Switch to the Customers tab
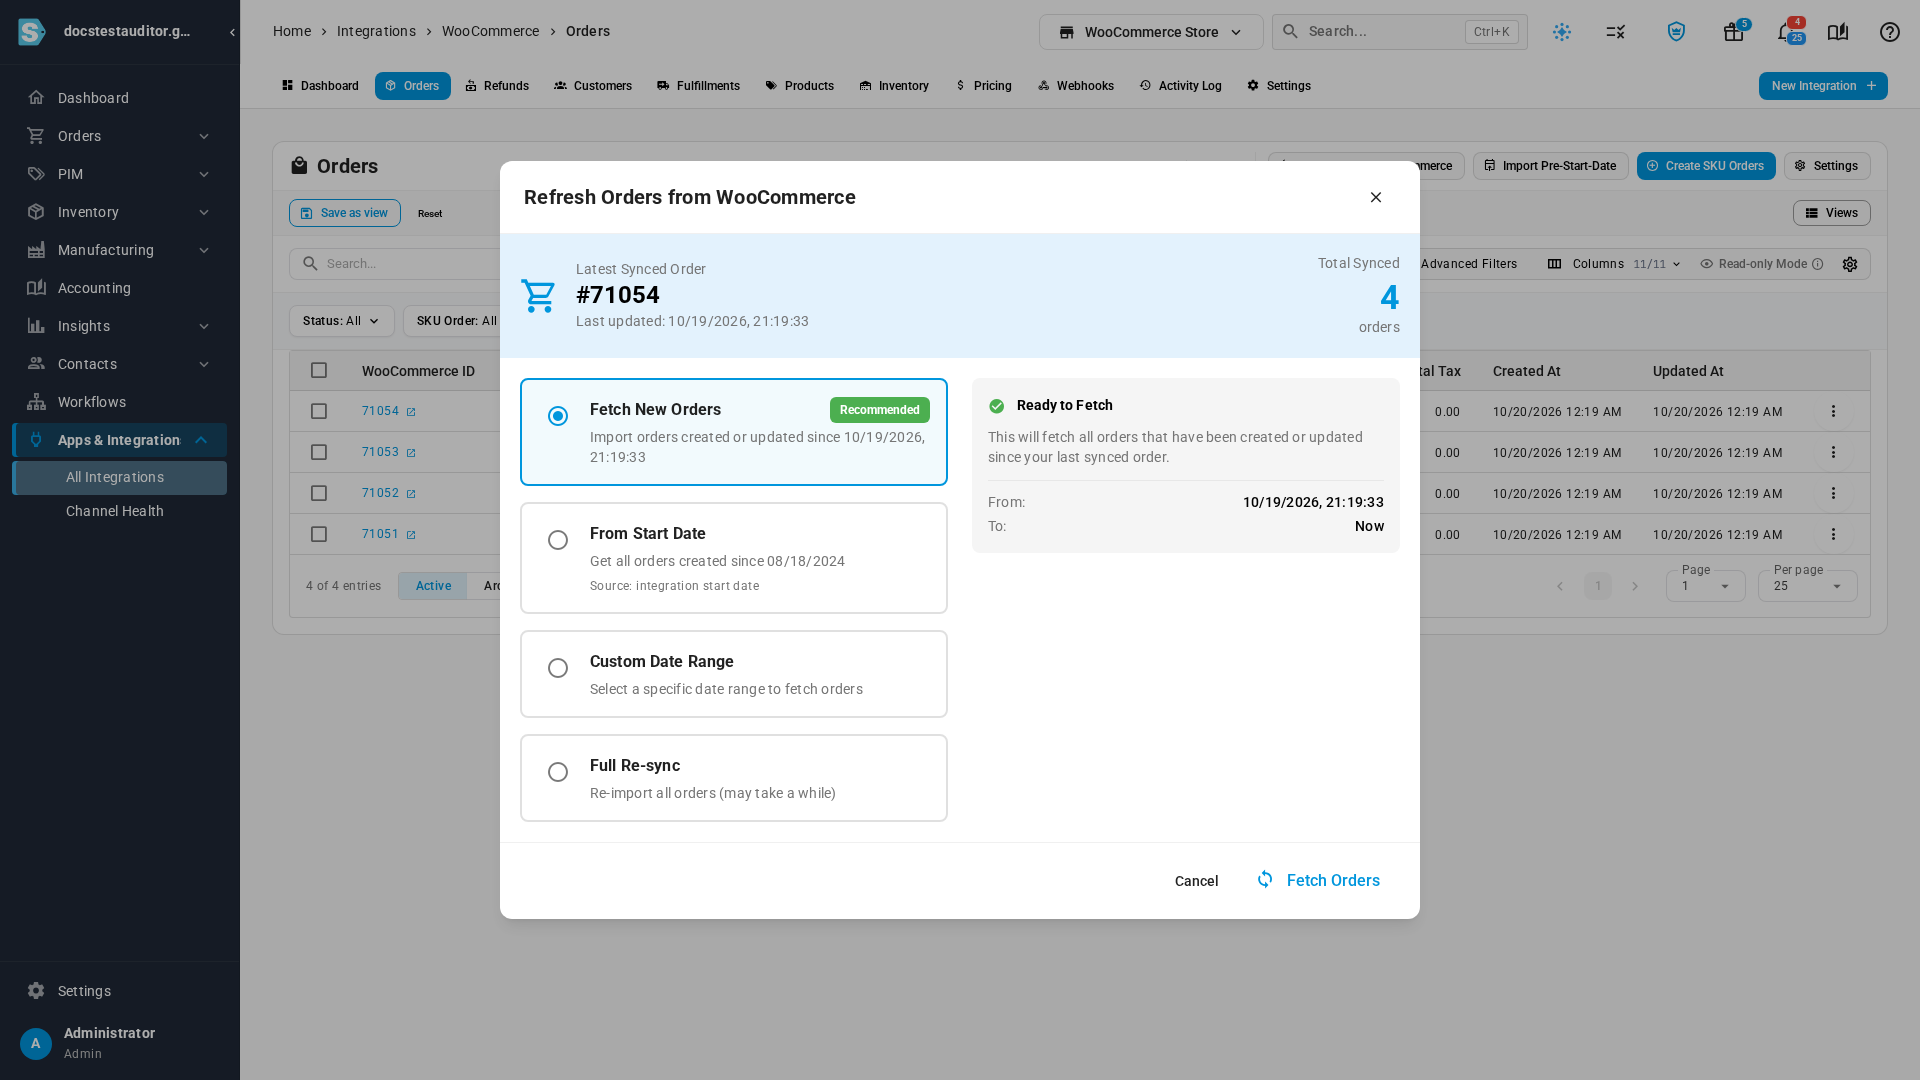 [593, 86]
